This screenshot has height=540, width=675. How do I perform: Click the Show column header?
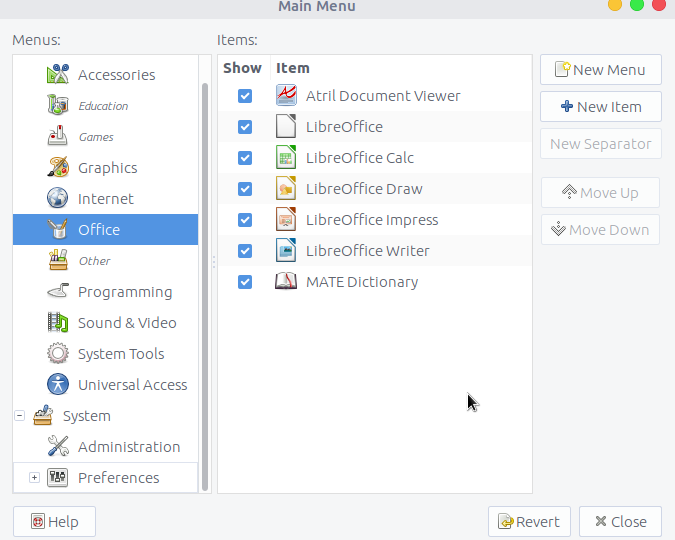242,68
